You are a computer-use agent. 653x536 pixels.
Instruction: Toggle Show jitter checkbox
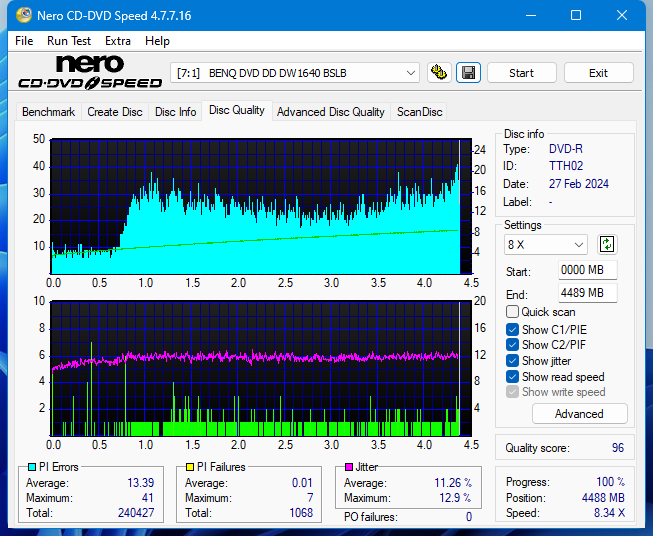coord(512,361)
